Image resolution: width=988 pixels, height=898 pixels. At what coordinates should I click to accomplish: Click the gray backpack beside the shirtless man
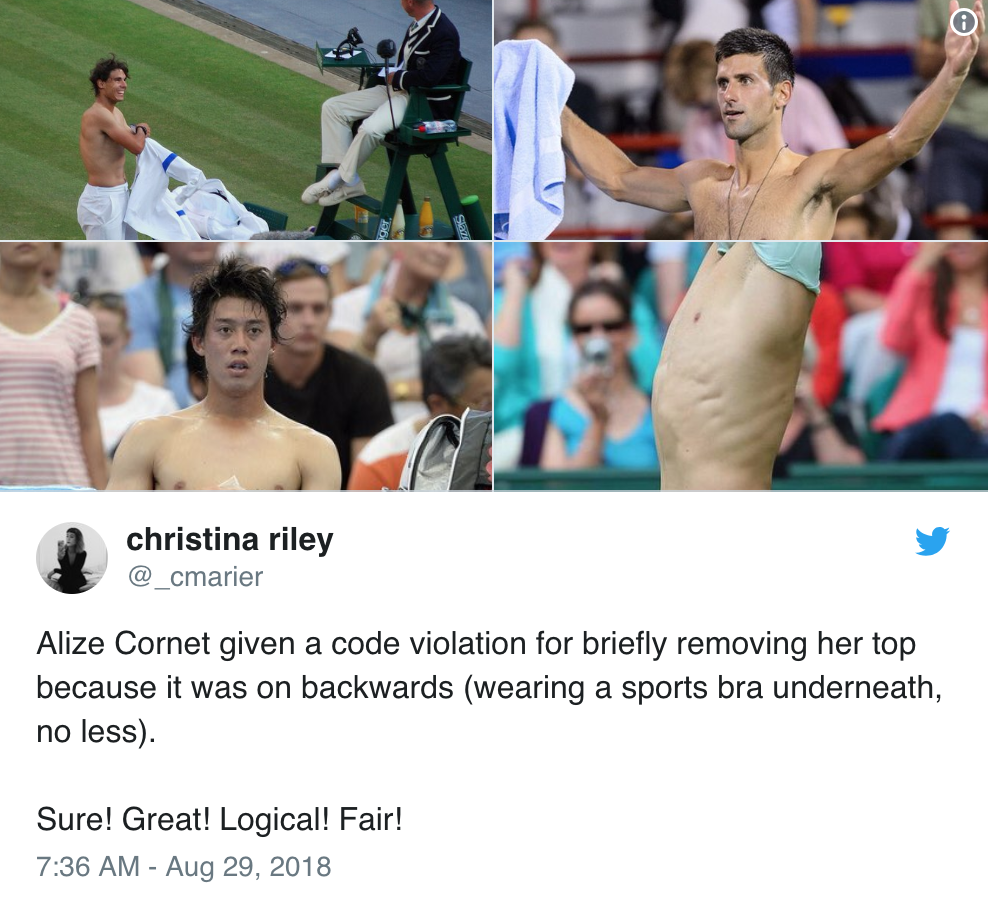446,450
